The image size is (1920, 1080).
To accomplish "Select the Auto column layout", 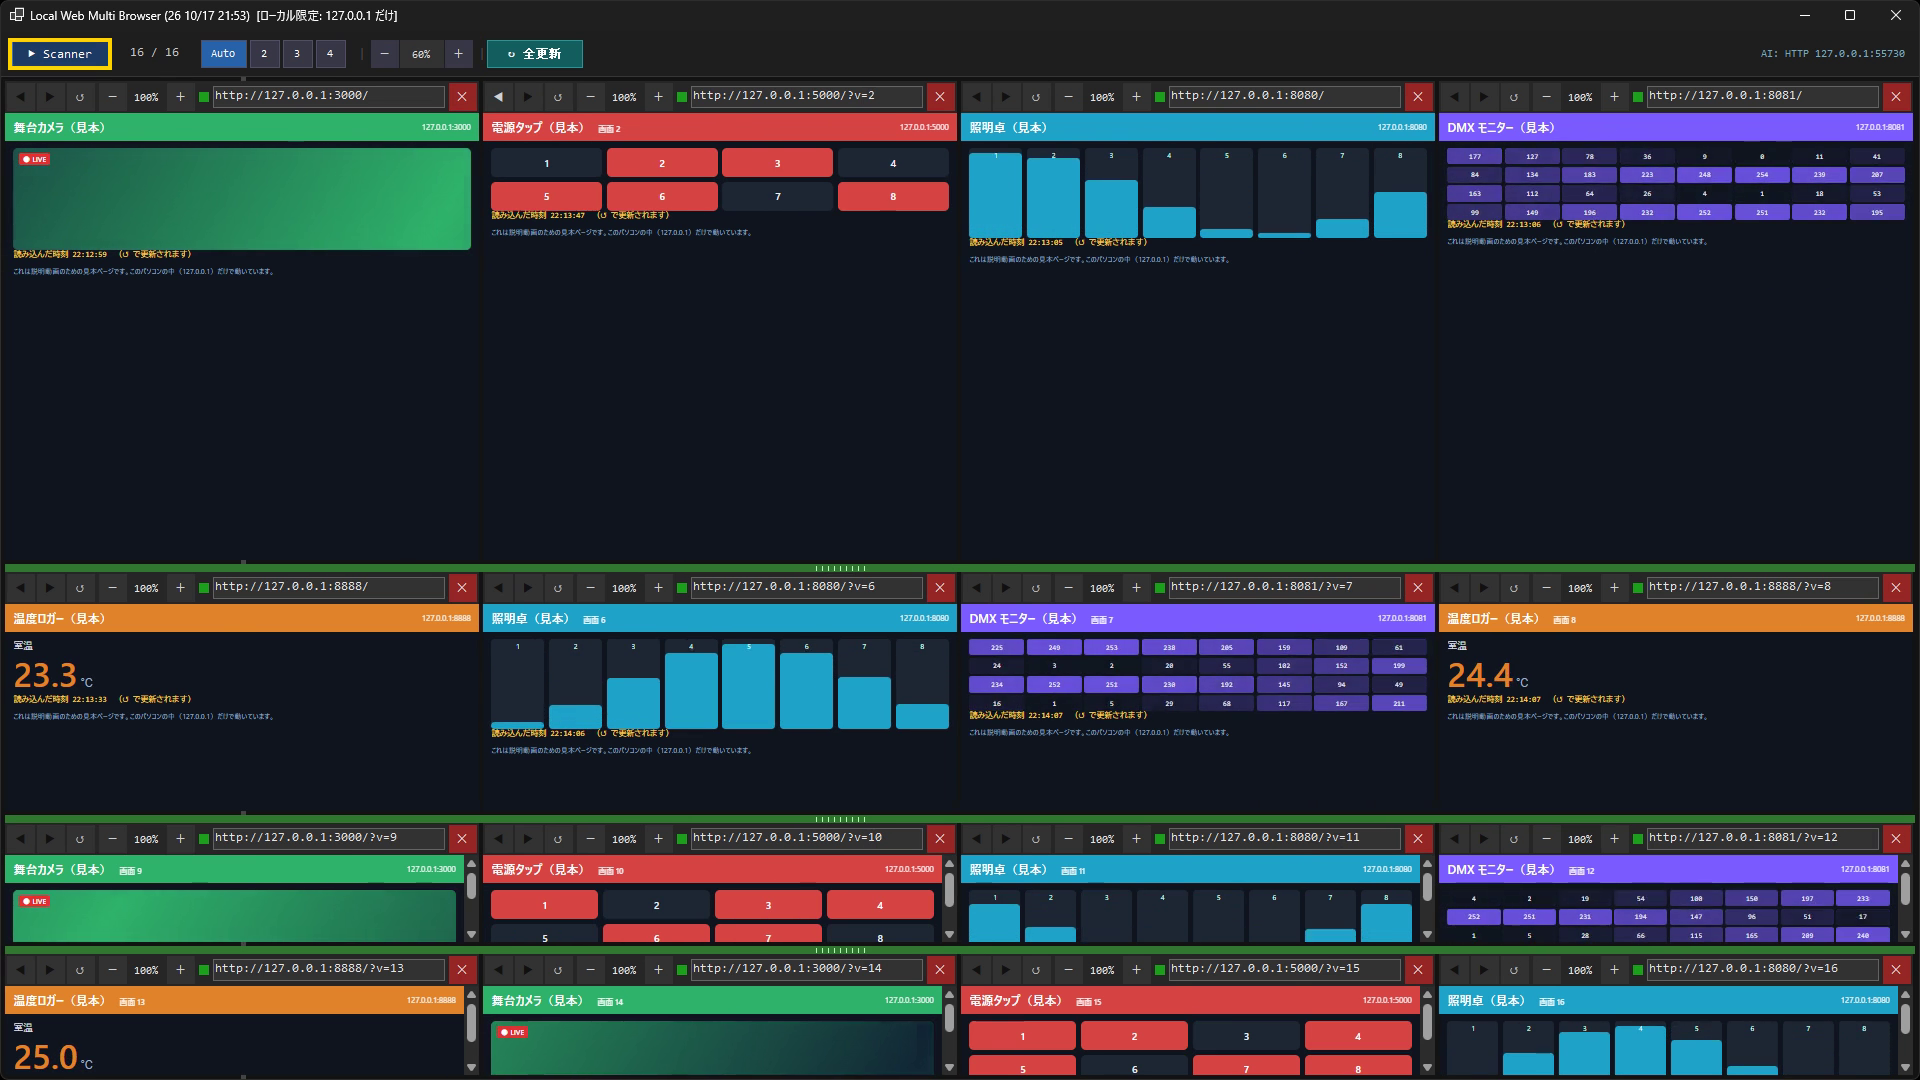I will (223, 54).
